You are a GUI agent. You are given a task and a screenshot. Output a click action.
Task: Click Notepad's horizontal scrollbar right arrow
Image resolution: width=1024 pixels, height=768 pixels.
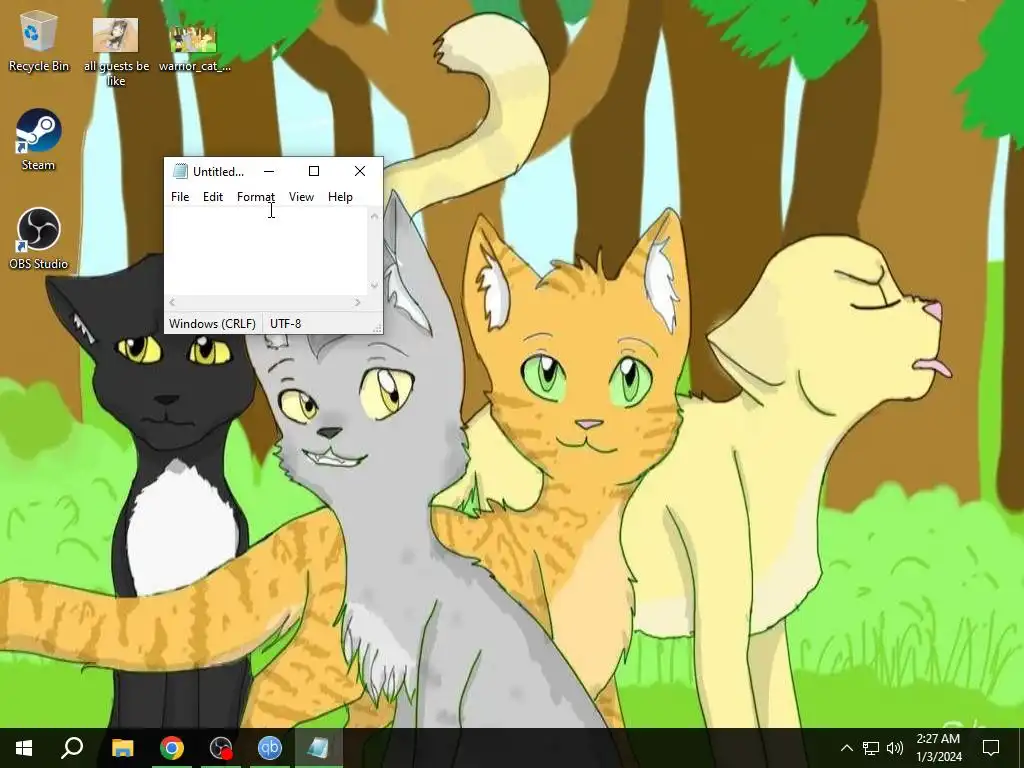pyautogui.click(x=357, y=302)
